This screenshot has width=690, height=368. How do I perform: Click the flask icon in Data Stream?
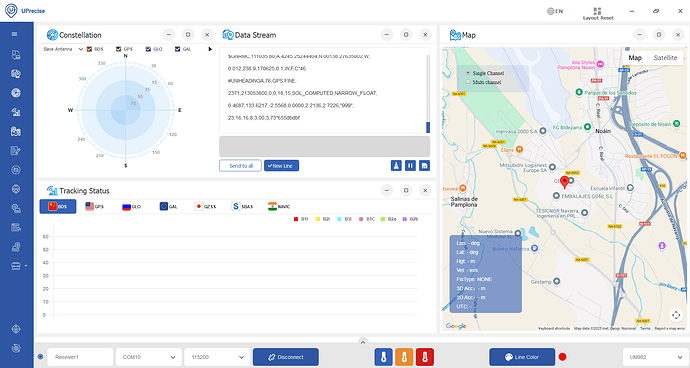click(396, 166)
